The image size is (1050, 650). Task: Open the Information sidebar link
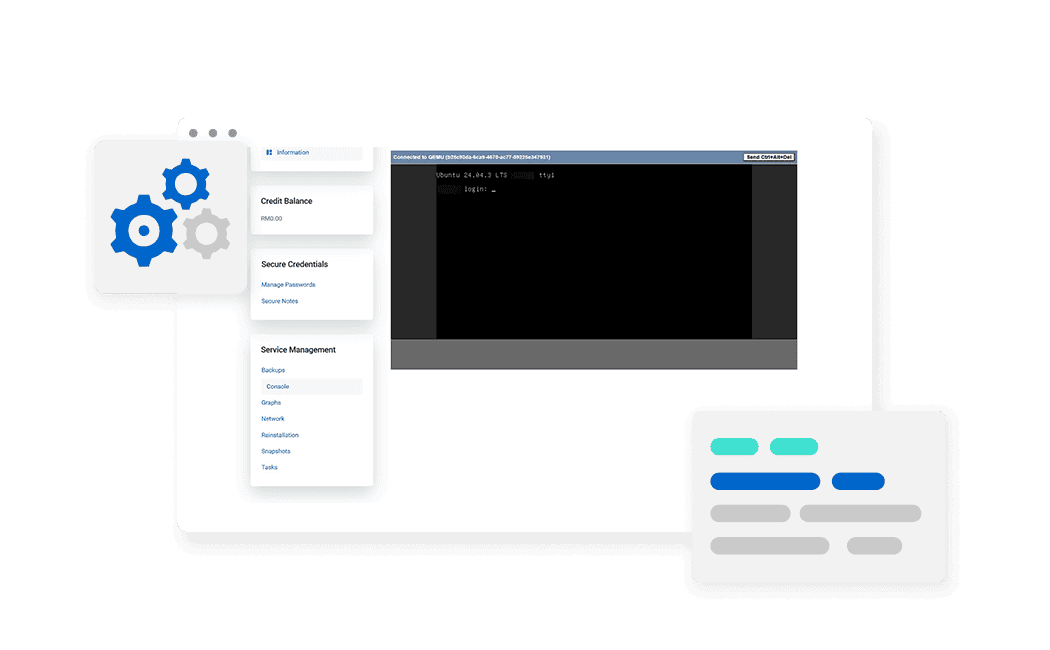coord(293,153)
